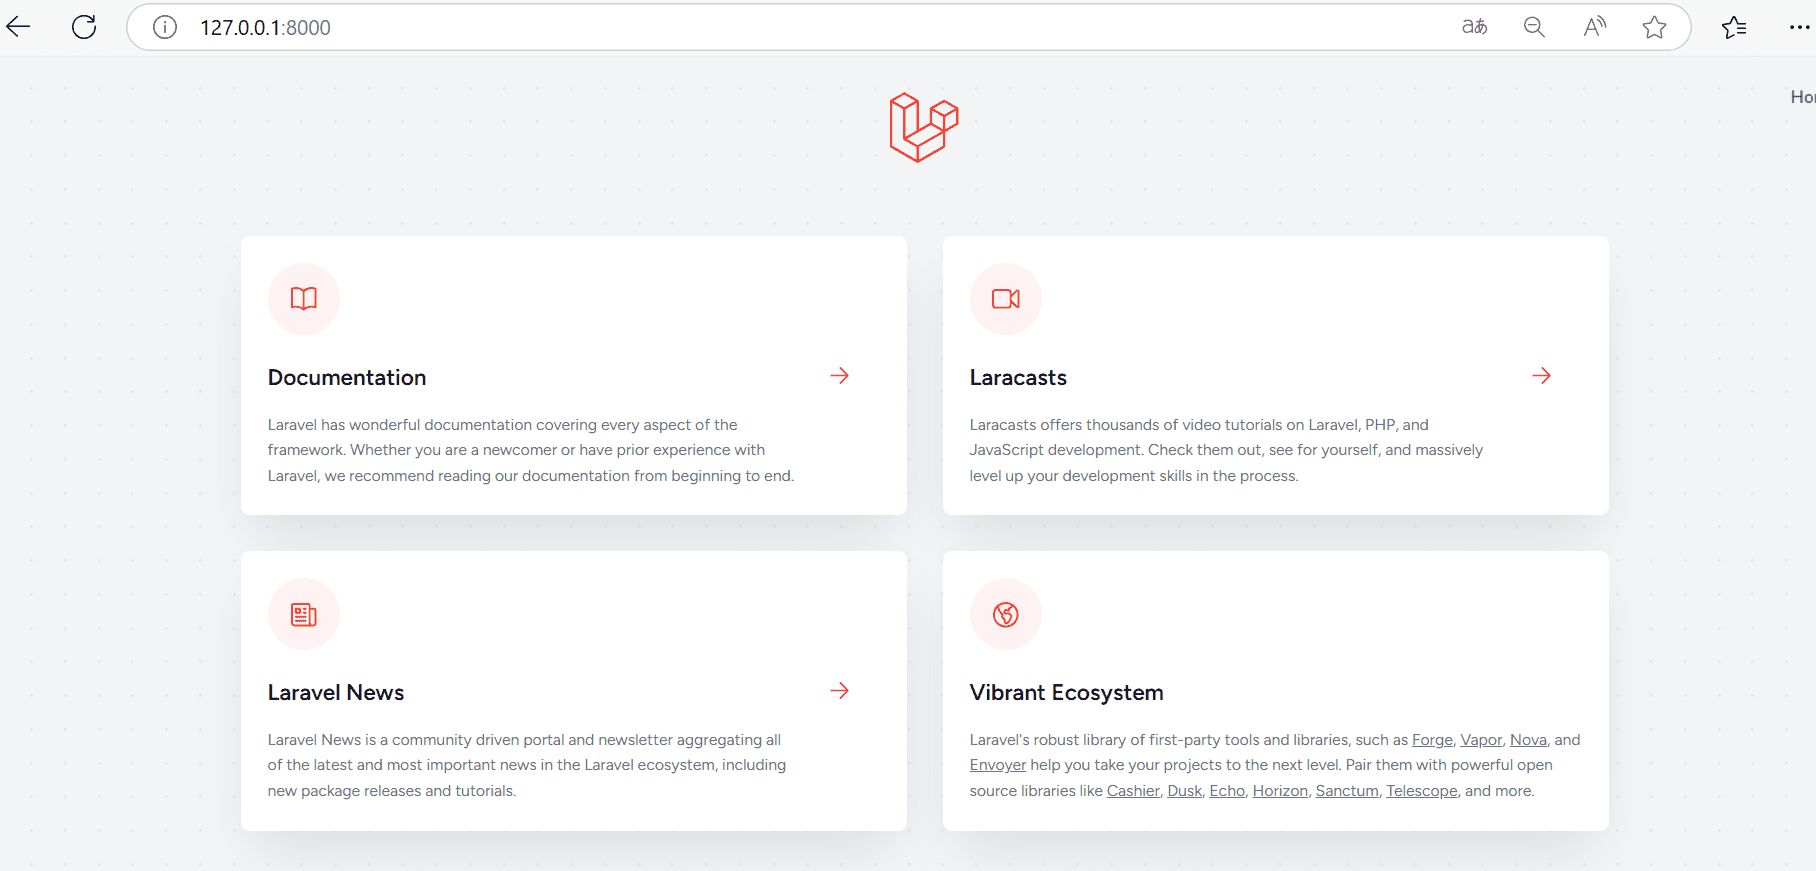The width and height of the screenshot is (1816, 871).
Task: Click the address bar URL field
Action: (x=800, y=27)
